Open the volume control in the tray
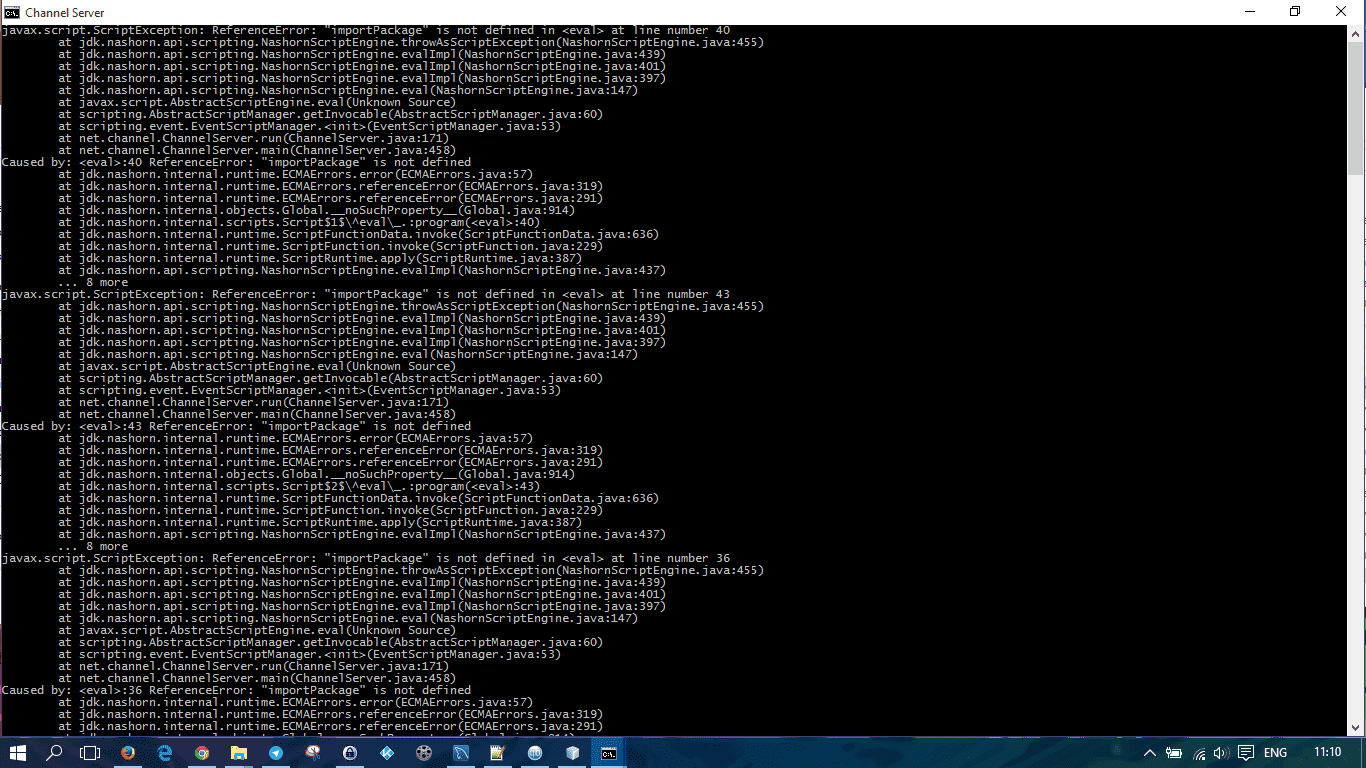Image resolution: width=1366 pixels, height=768 pixels. click(x=1221, y=752)
